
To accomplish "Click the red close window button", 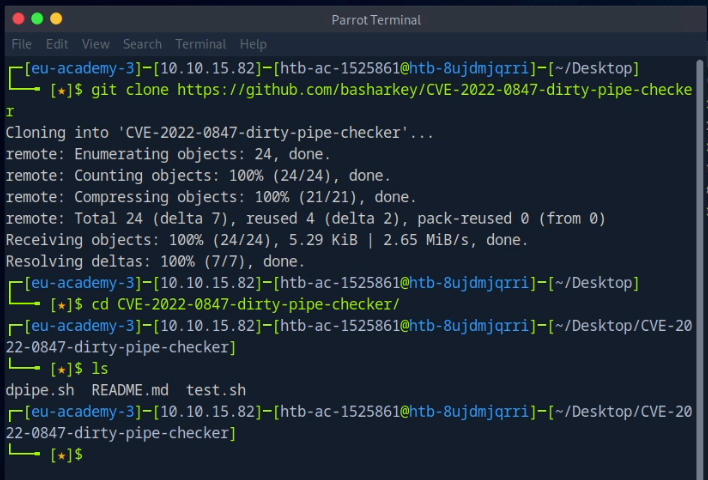I will click(x=18, y=19).
